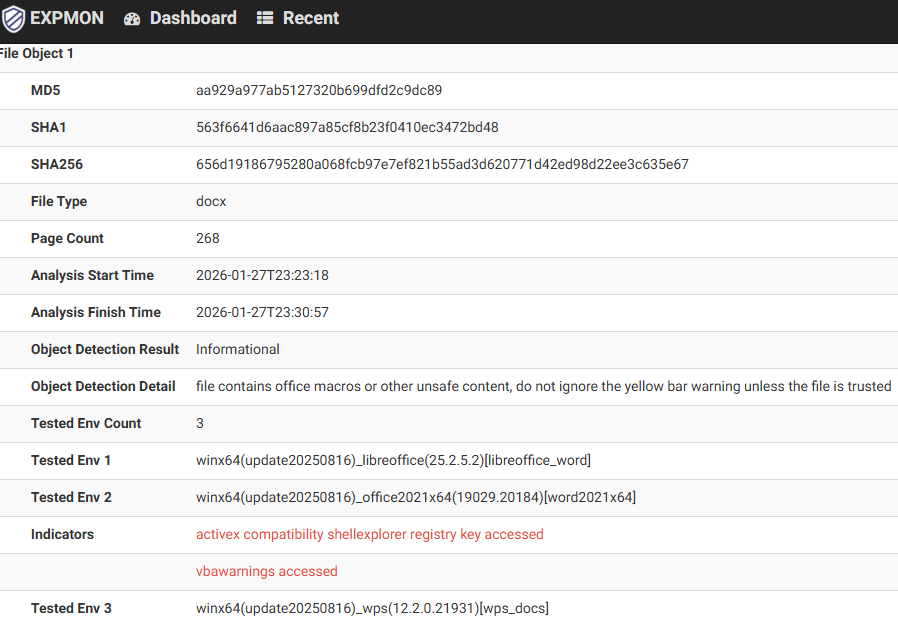Click the Object Detection Detail label
This screenshot has width=898, height=623.
click(103, 387)
